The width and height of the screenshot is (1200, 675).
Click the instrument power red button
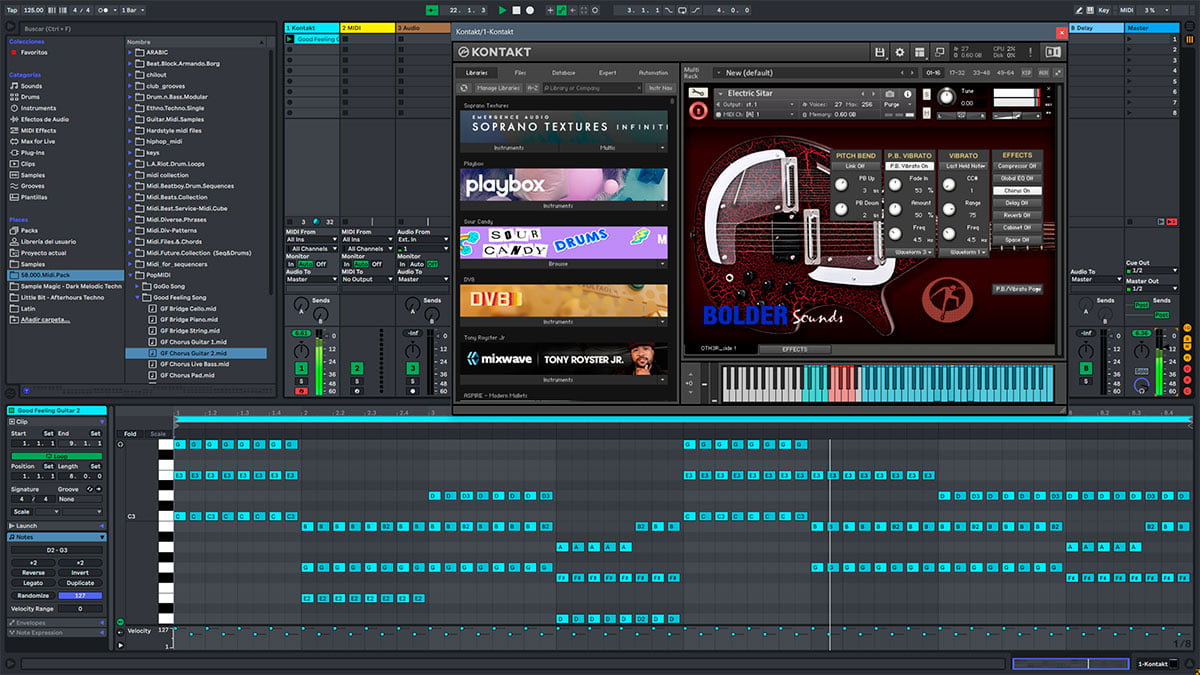[697, 111]
